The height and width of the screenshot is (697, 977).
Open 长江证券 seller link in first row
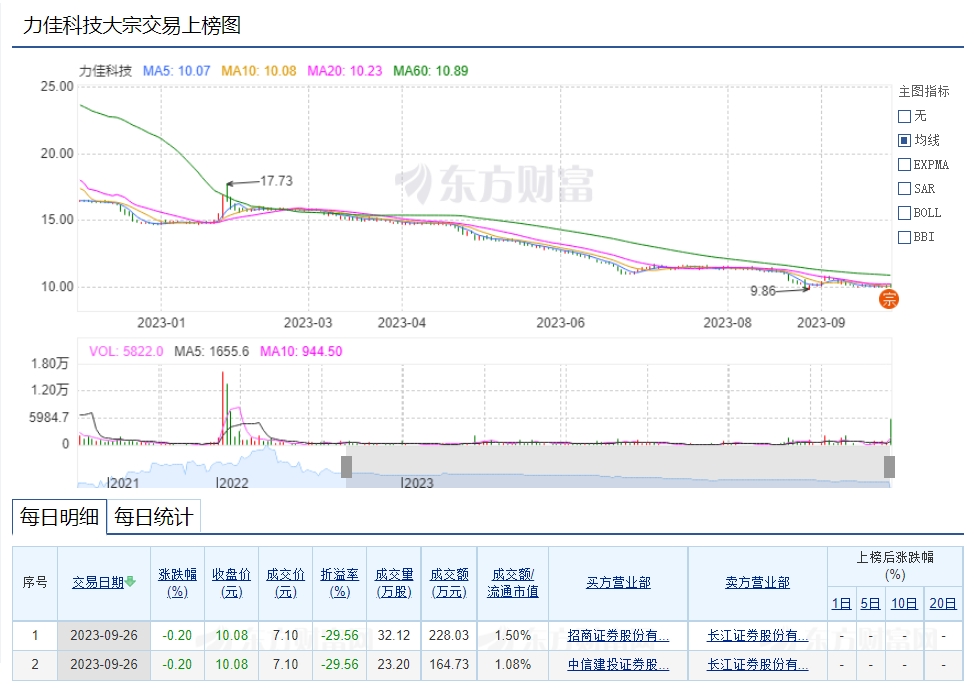757,635
